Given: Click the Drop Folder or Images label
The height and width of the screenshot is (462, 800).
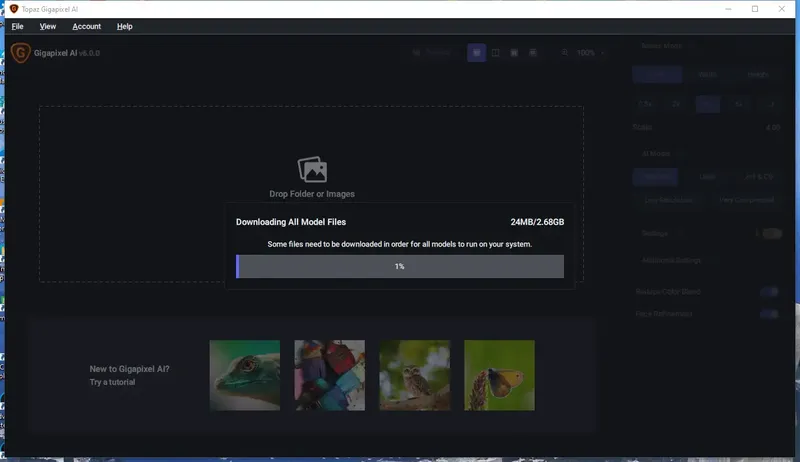Looking at the screenshot, I should coord(312,194).
